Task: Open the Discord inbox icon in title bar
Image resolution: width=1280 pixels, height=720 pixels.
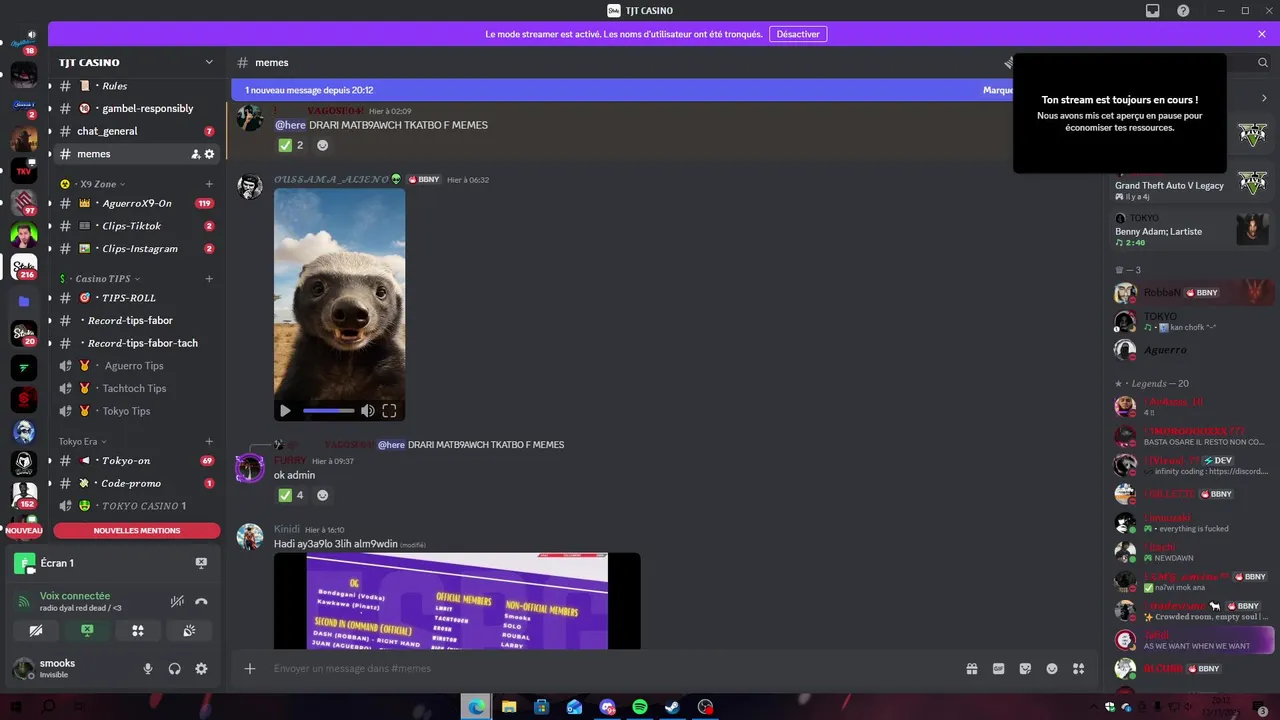Action: tap(1152, 11)
